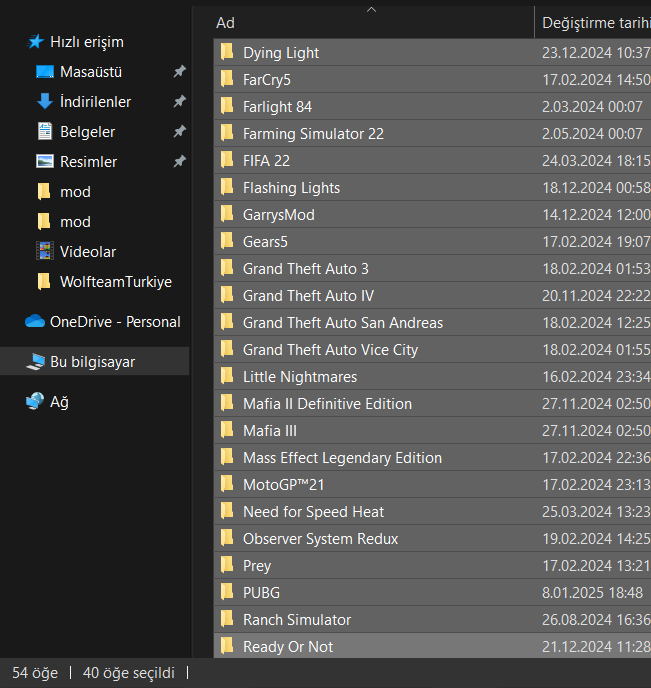Click the Dying Light folder icon

(227, 52)
